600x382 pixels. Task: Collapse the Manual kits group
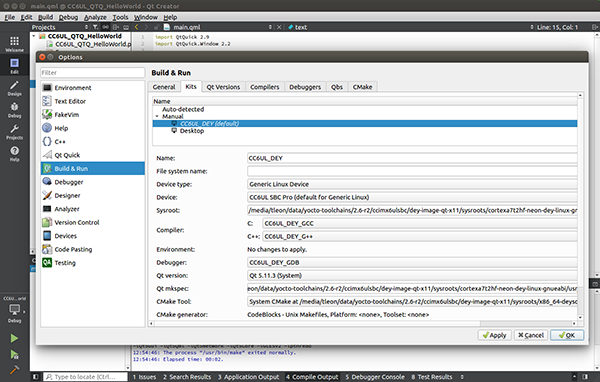point(157,116)
